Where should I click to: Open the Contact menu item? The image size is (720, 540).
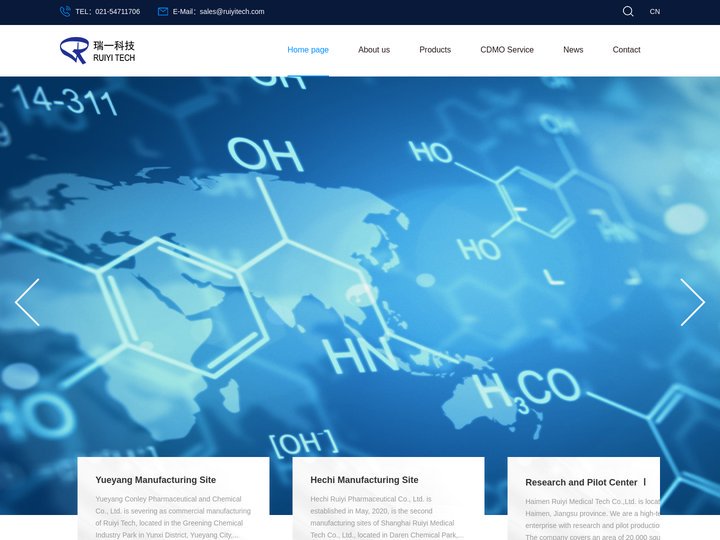click(x=626, y=50)
